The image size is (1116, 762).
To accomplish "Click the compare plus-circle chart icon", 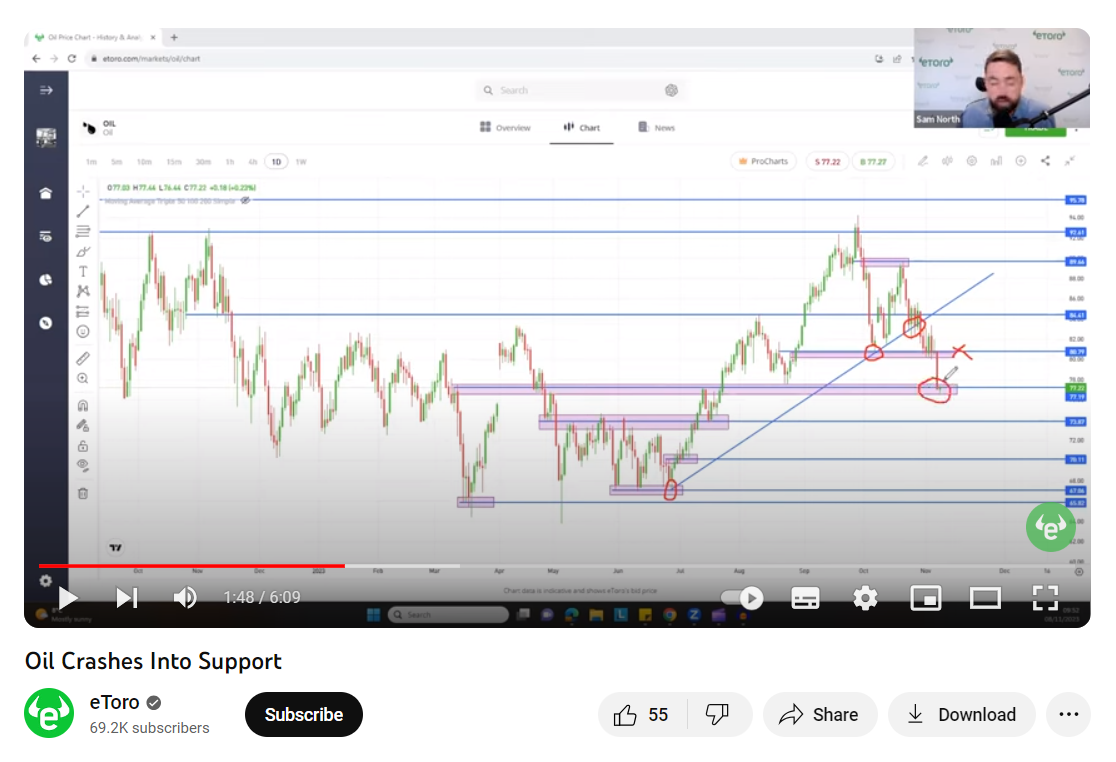I will tap(1021, 162).
